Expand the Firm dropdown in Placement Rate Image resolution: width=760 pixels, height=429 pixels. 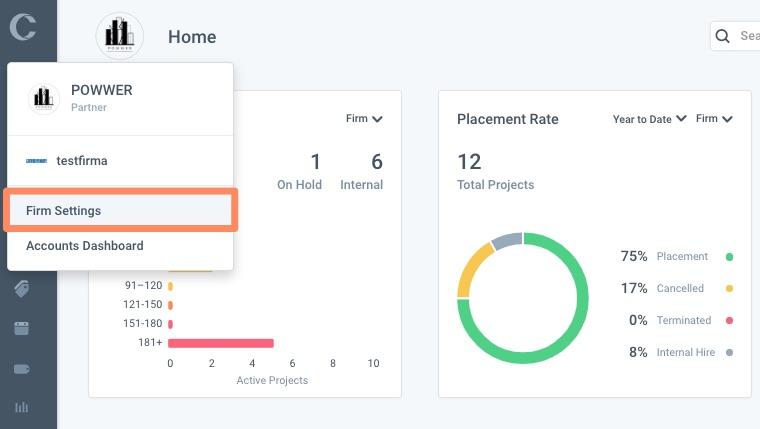click(x=714, y=119)
